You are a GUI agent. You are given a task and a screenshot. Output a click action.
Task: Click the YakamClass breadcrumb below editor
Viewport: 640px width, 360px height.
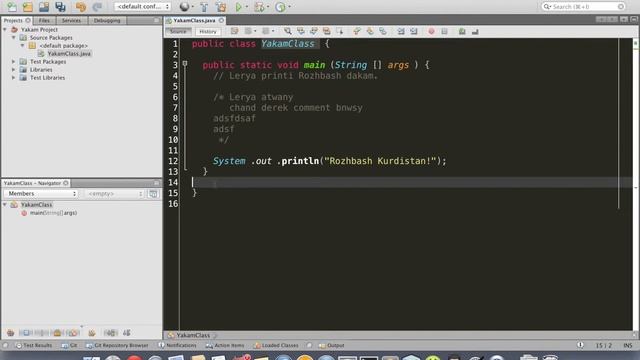pos(193,335)
